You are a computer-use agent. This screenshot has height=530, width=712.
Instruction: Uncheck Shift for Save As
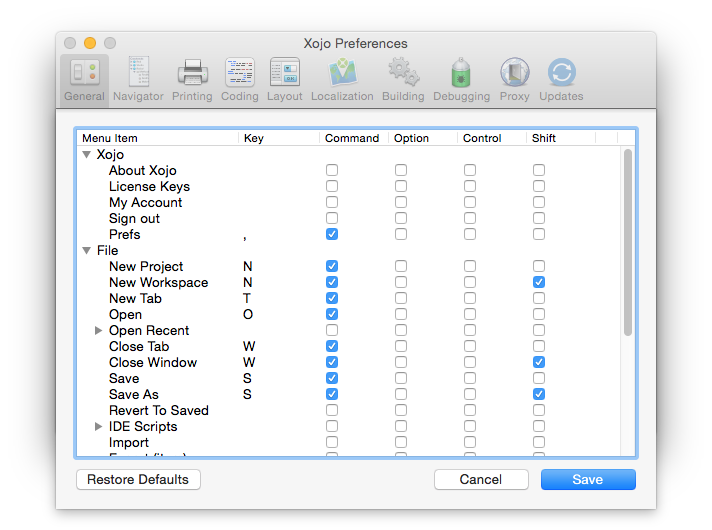tap(539, 394)
